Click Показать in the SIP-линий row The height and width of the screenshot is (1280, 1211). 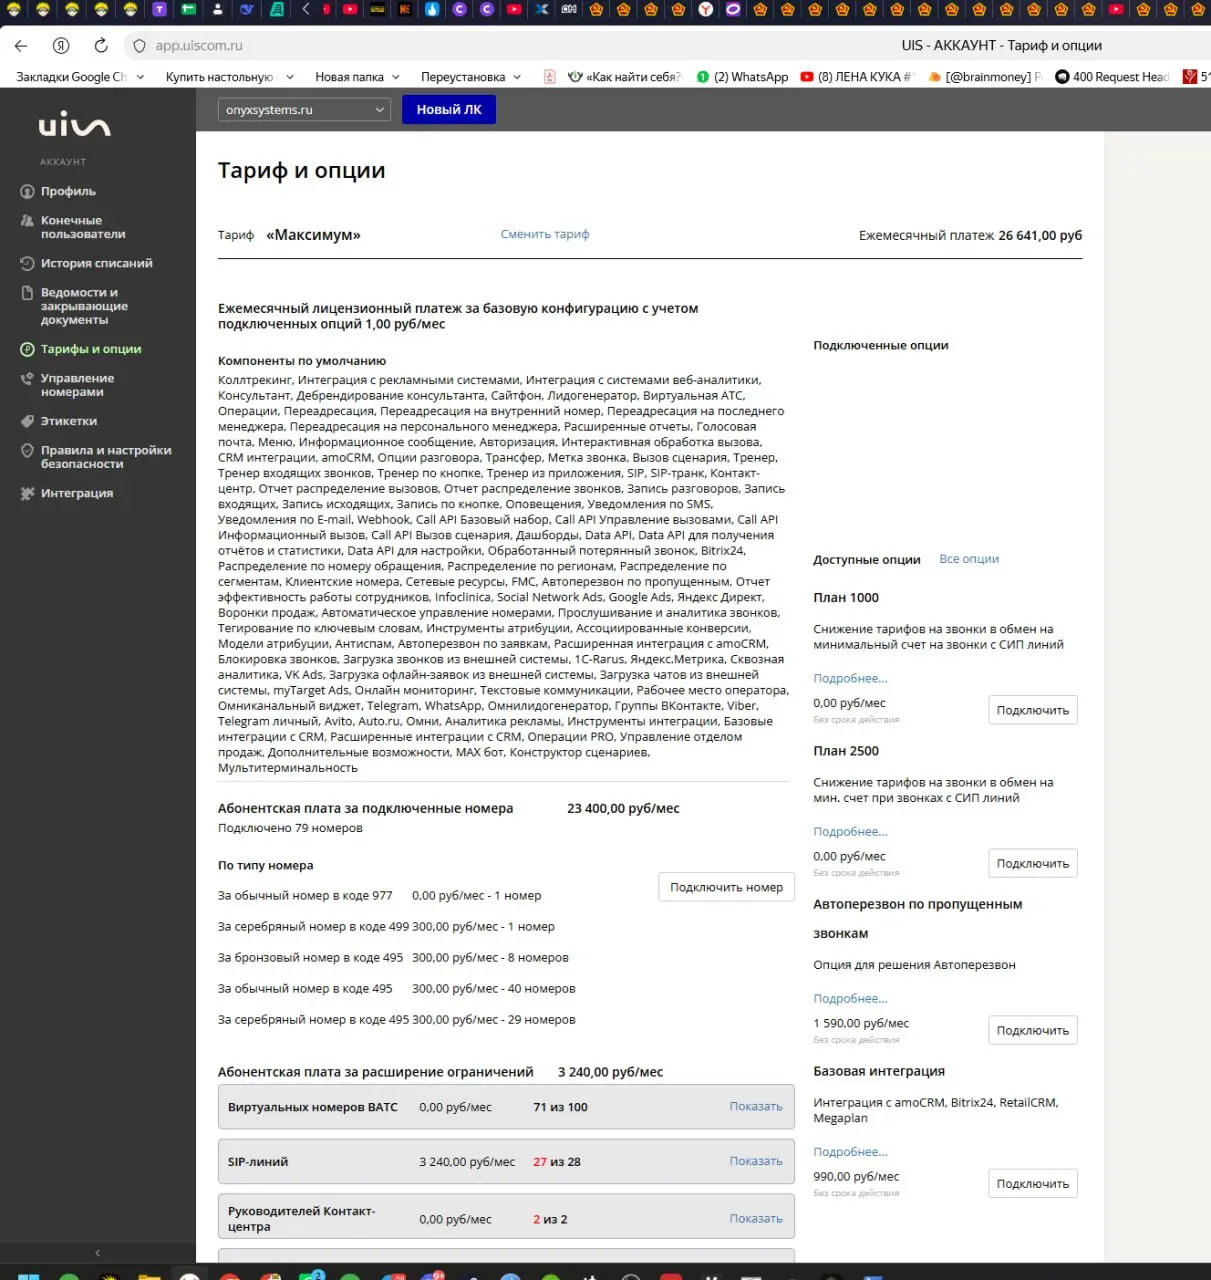point(756,1161)
